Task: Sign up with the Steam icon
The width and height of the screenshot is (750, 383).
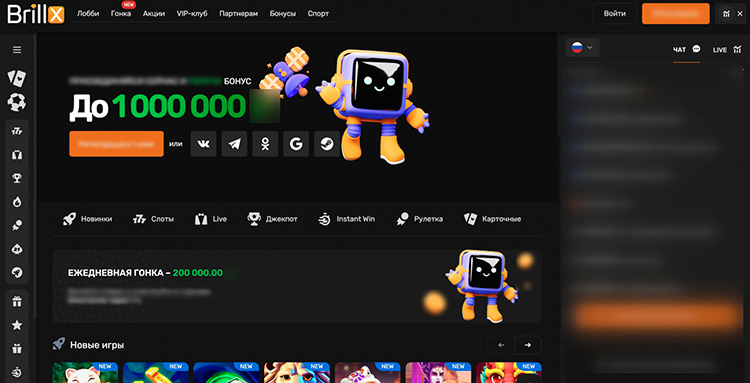Action: (x=327, y=144)
